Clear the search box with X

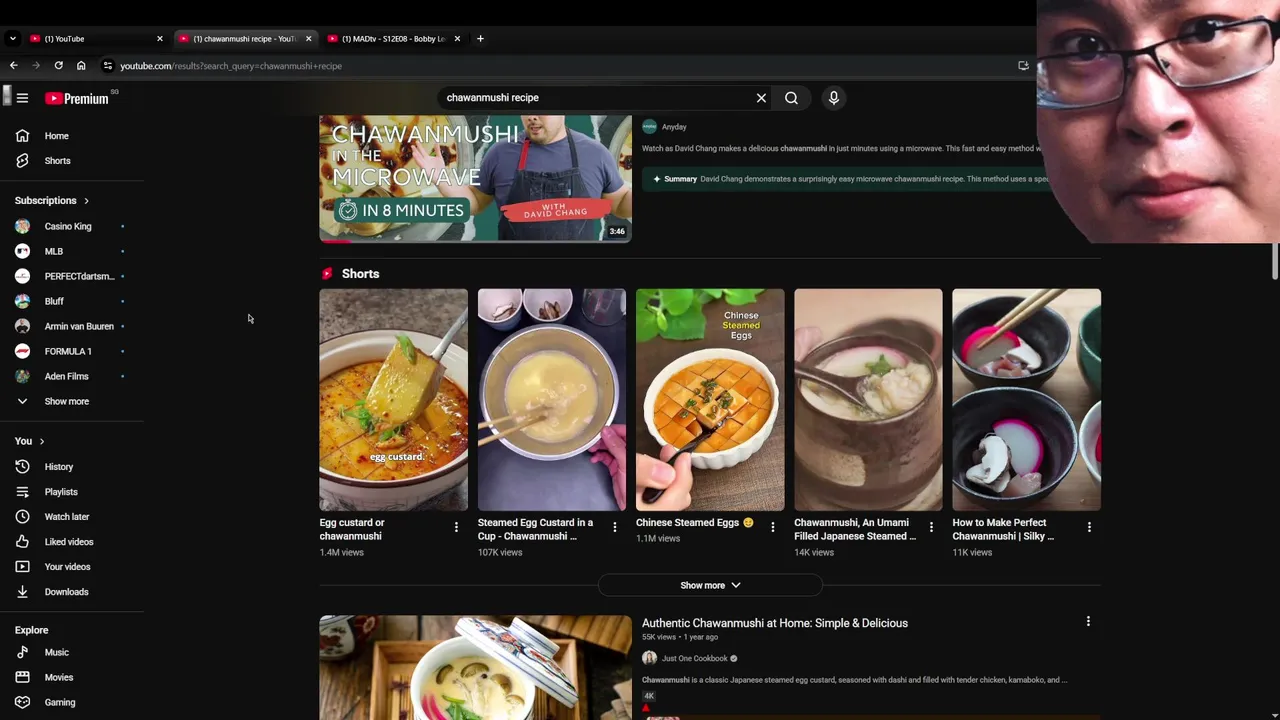pos(761,98)
